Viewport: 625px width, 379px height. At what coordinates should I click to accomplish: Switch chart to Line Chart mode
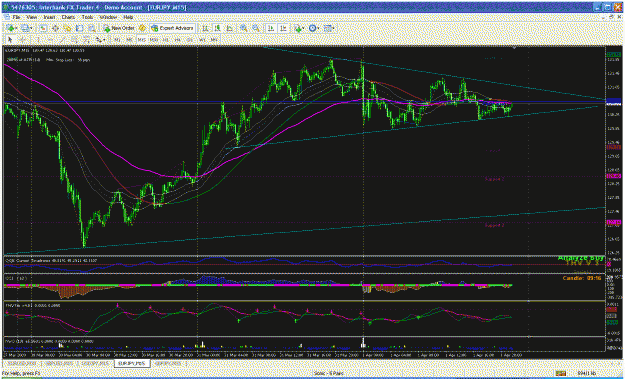click(230, 28)
